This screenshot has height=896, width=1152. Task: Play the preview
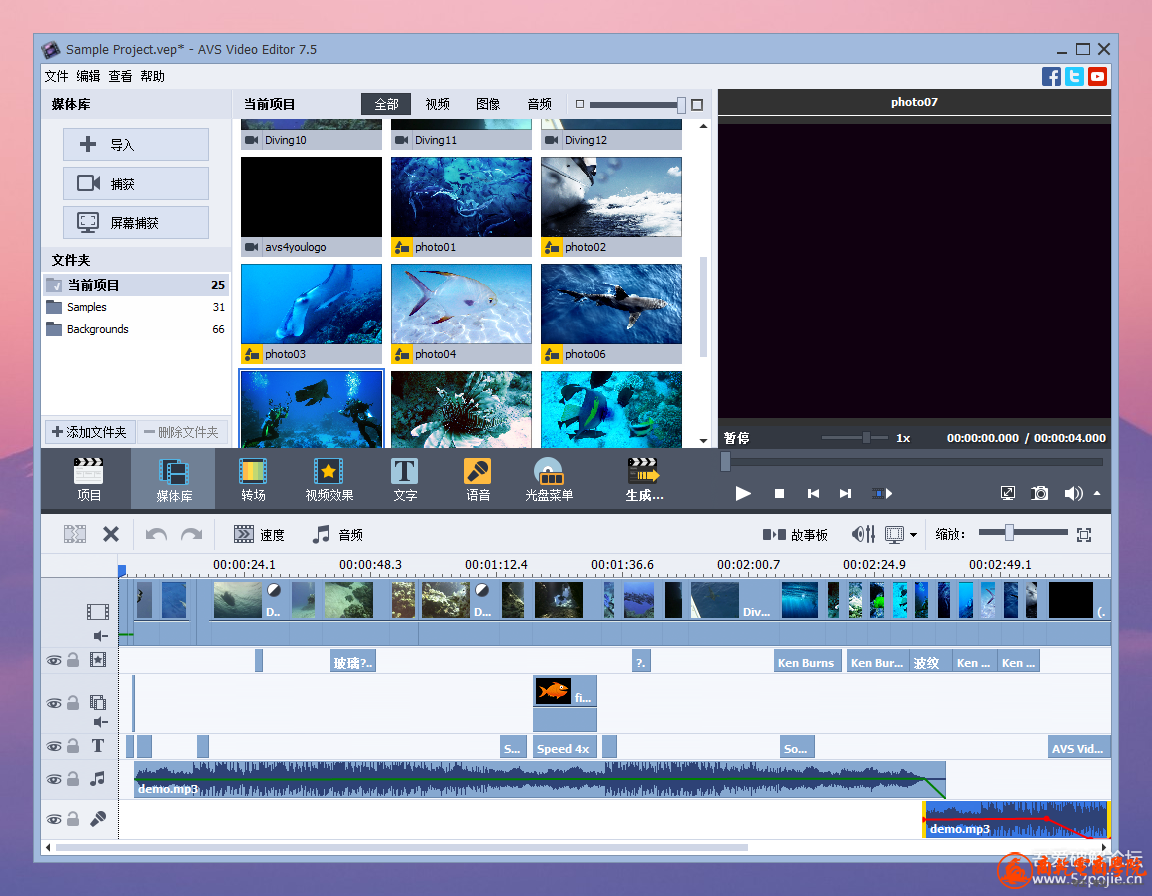[743, 493]
